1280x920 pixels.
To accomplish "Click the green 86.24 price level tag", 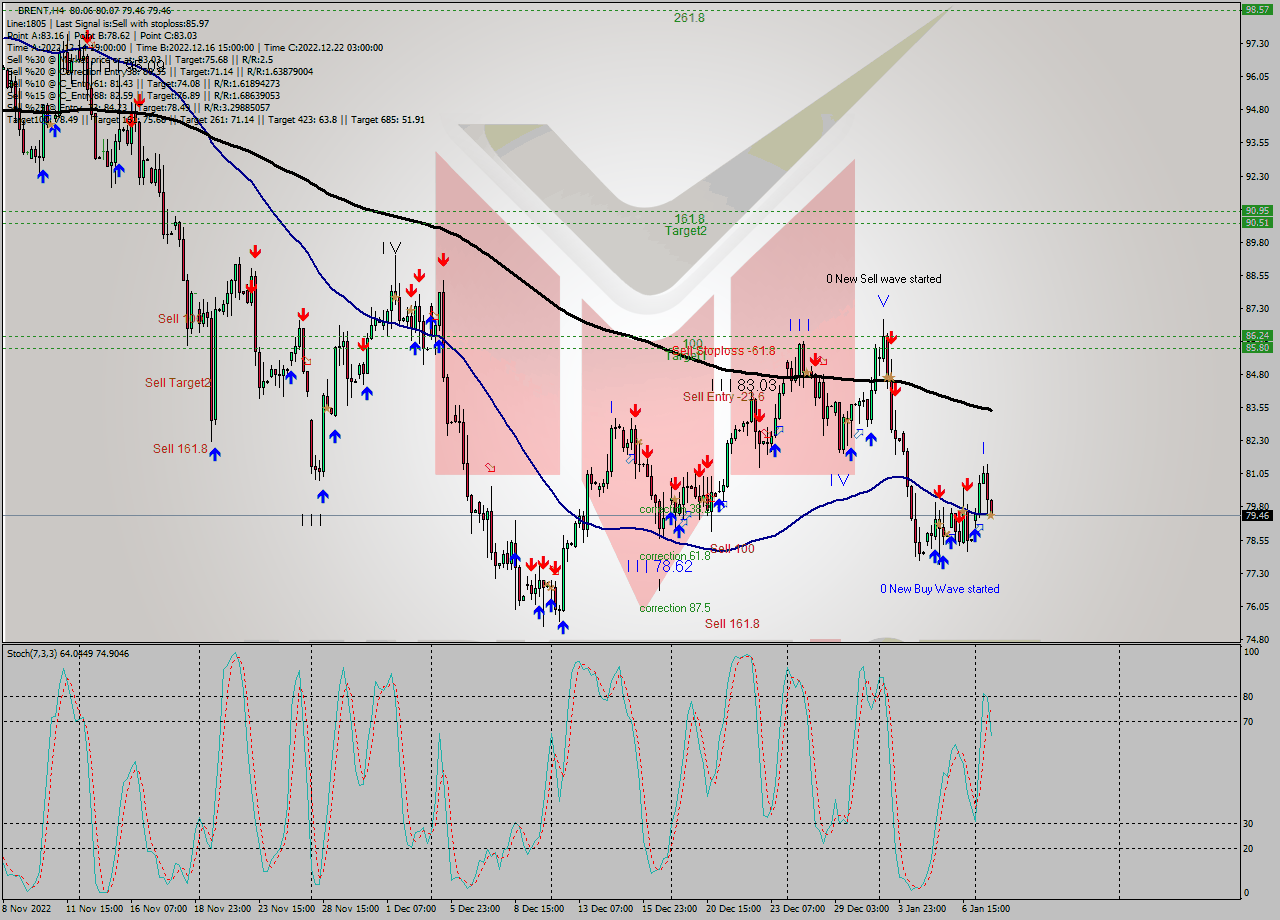I will (1257, 336).
